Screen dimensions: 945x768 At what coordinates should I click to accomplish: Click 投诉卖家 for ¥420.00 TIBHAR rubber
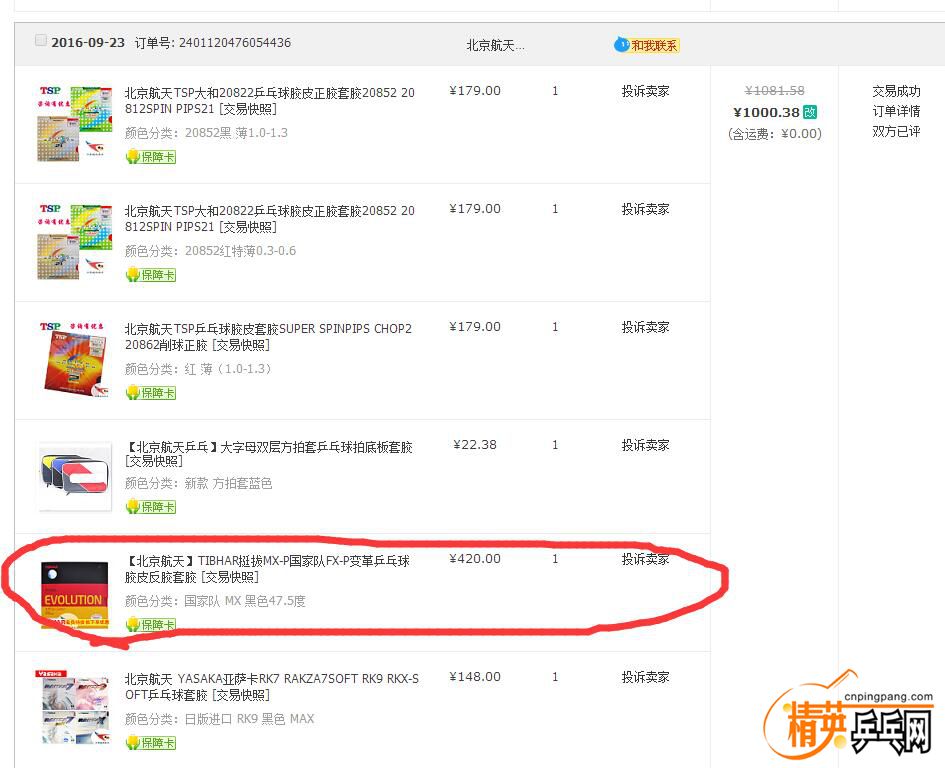pos(645,559)
